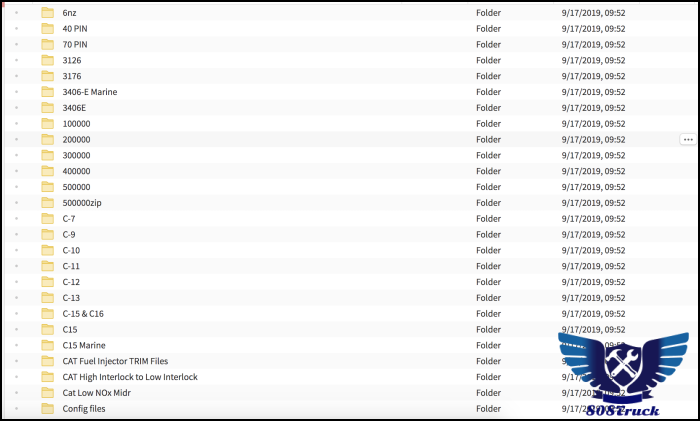This screenshot has width=700, height=421.
Task: Open the C-15 & C16 folder
Action: click(x=83, y=314)
